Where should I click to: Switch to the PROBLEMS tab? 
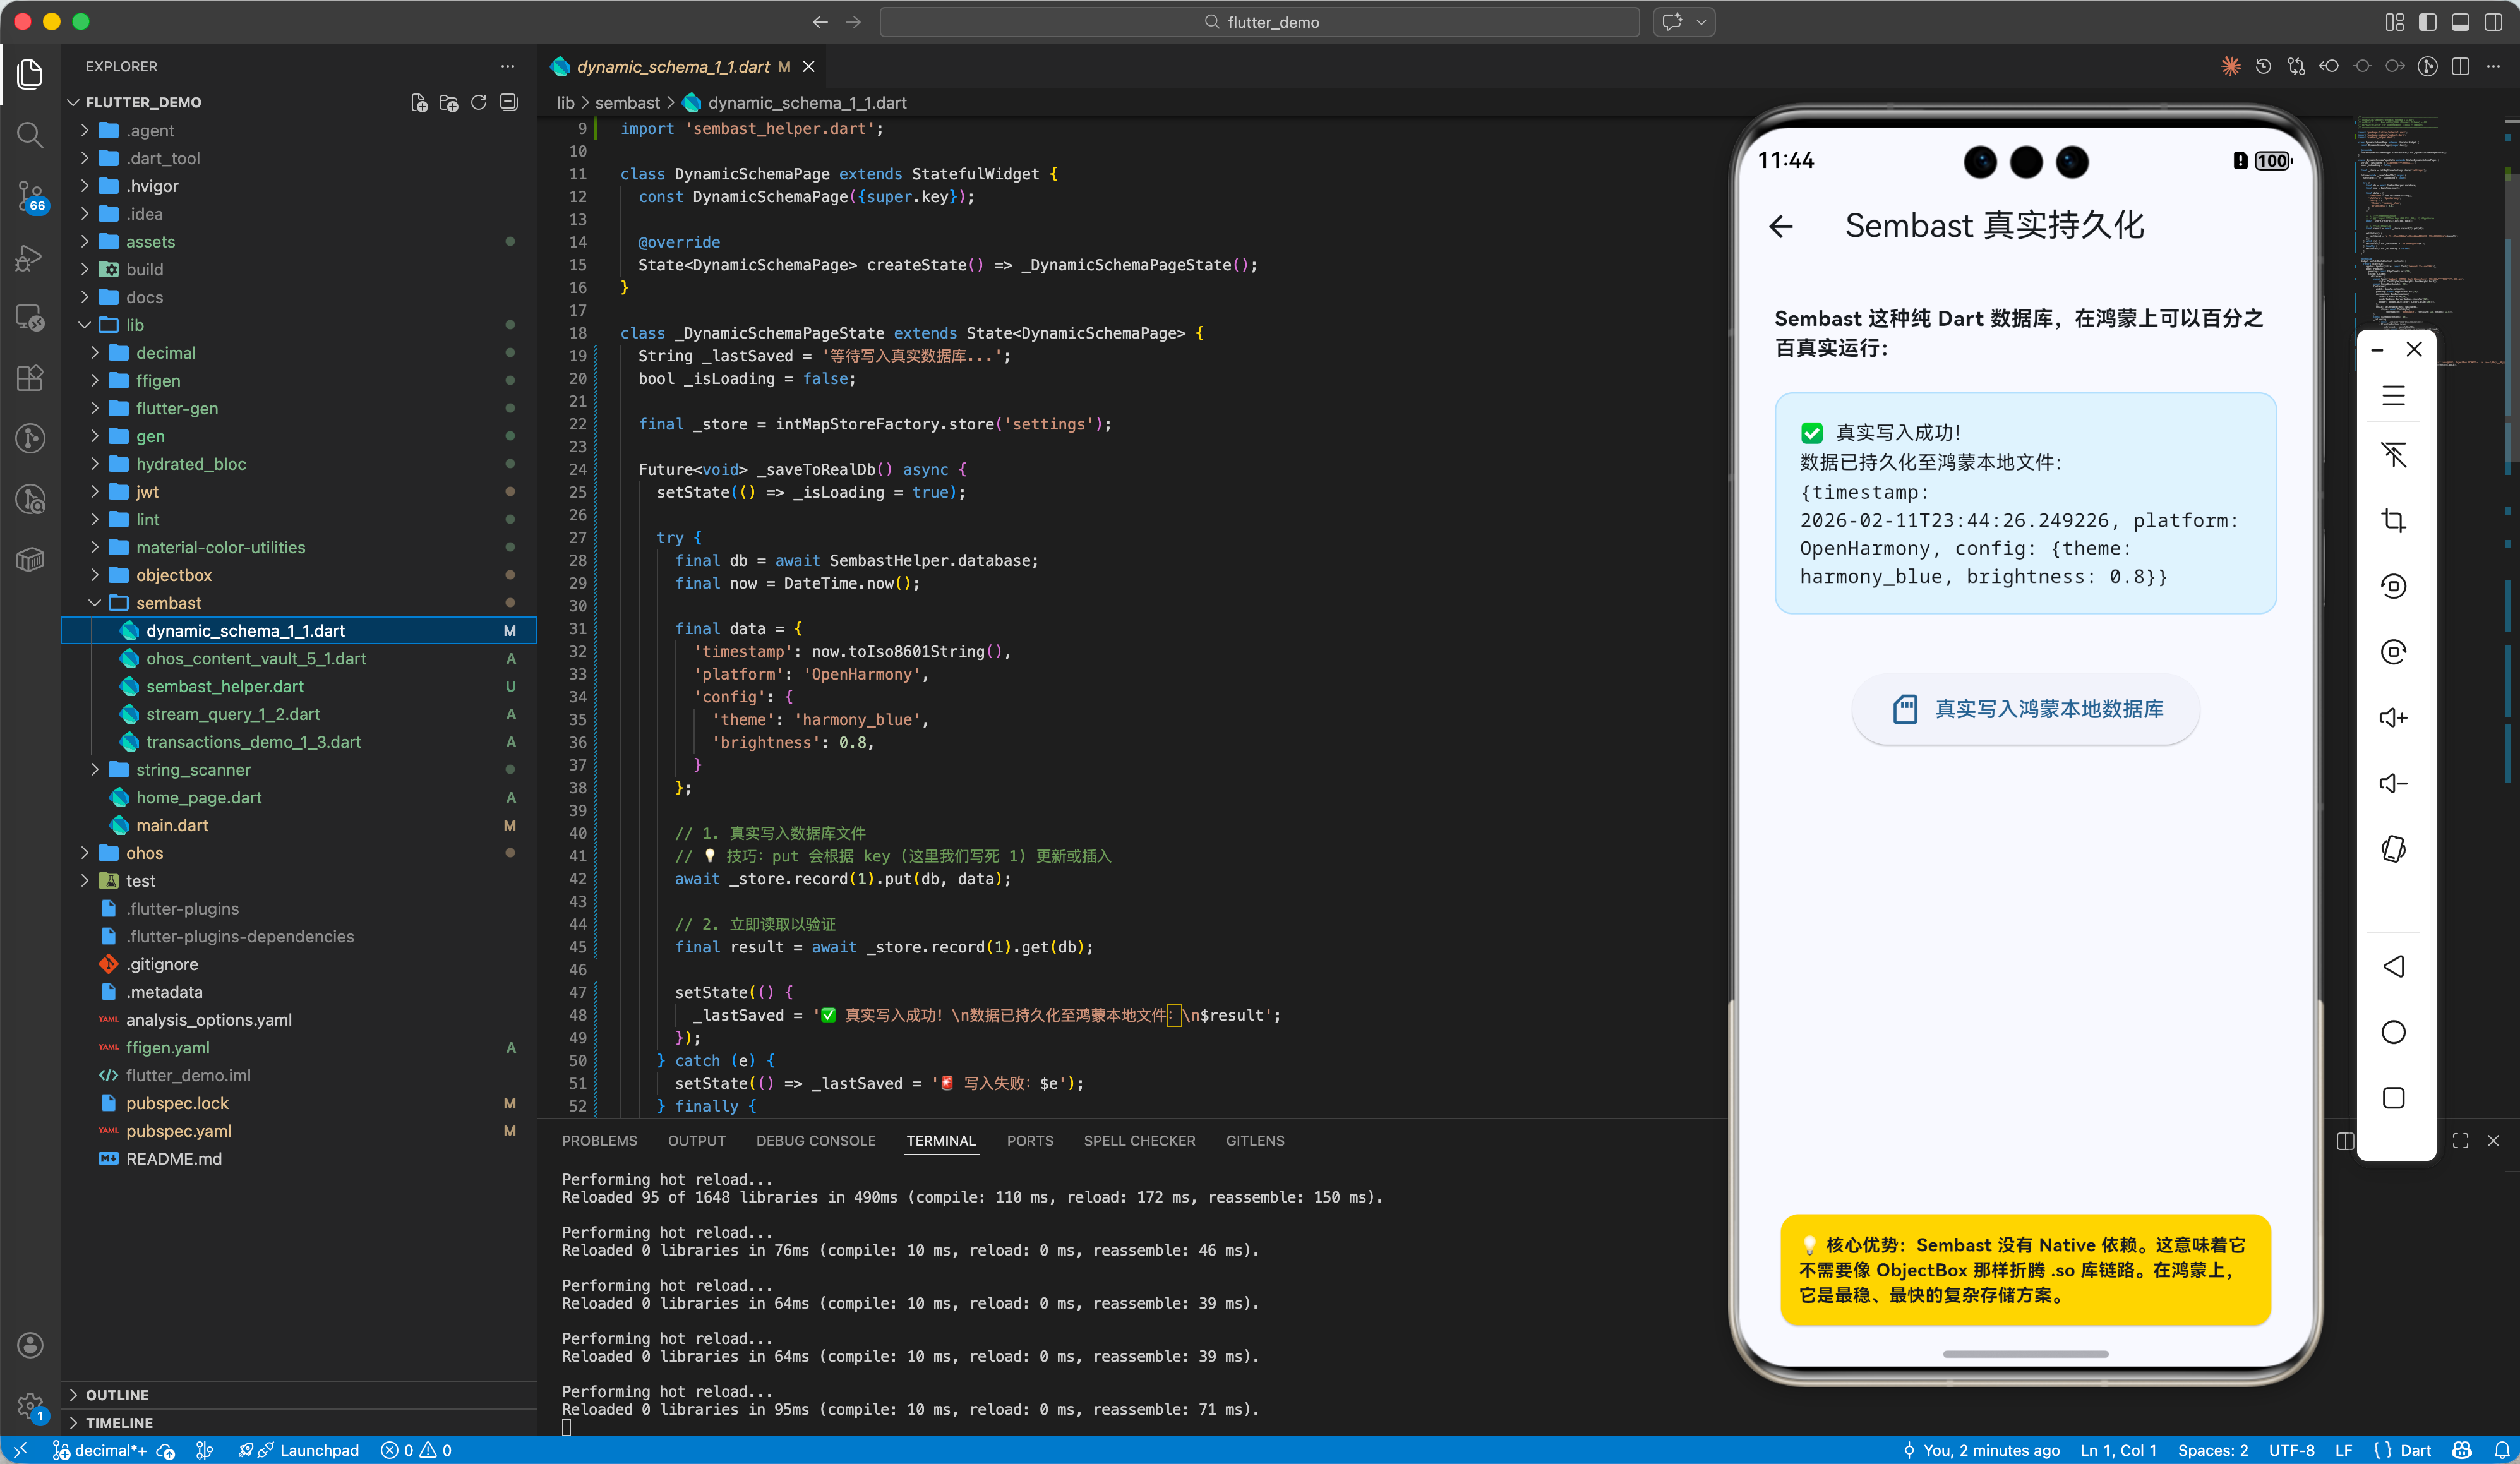(599, 1140)
